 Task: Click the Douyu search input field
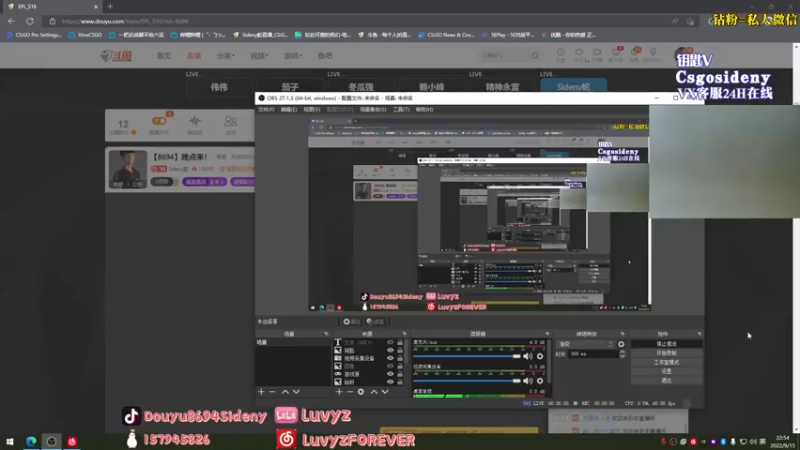pos(504,56)
